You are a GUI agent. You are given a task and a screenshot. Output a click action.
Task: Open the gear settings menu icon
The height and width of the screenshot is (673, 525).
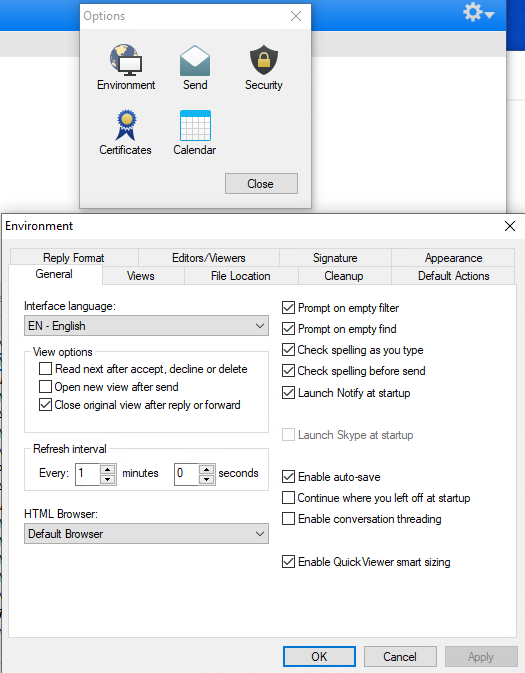click(478, 12)
